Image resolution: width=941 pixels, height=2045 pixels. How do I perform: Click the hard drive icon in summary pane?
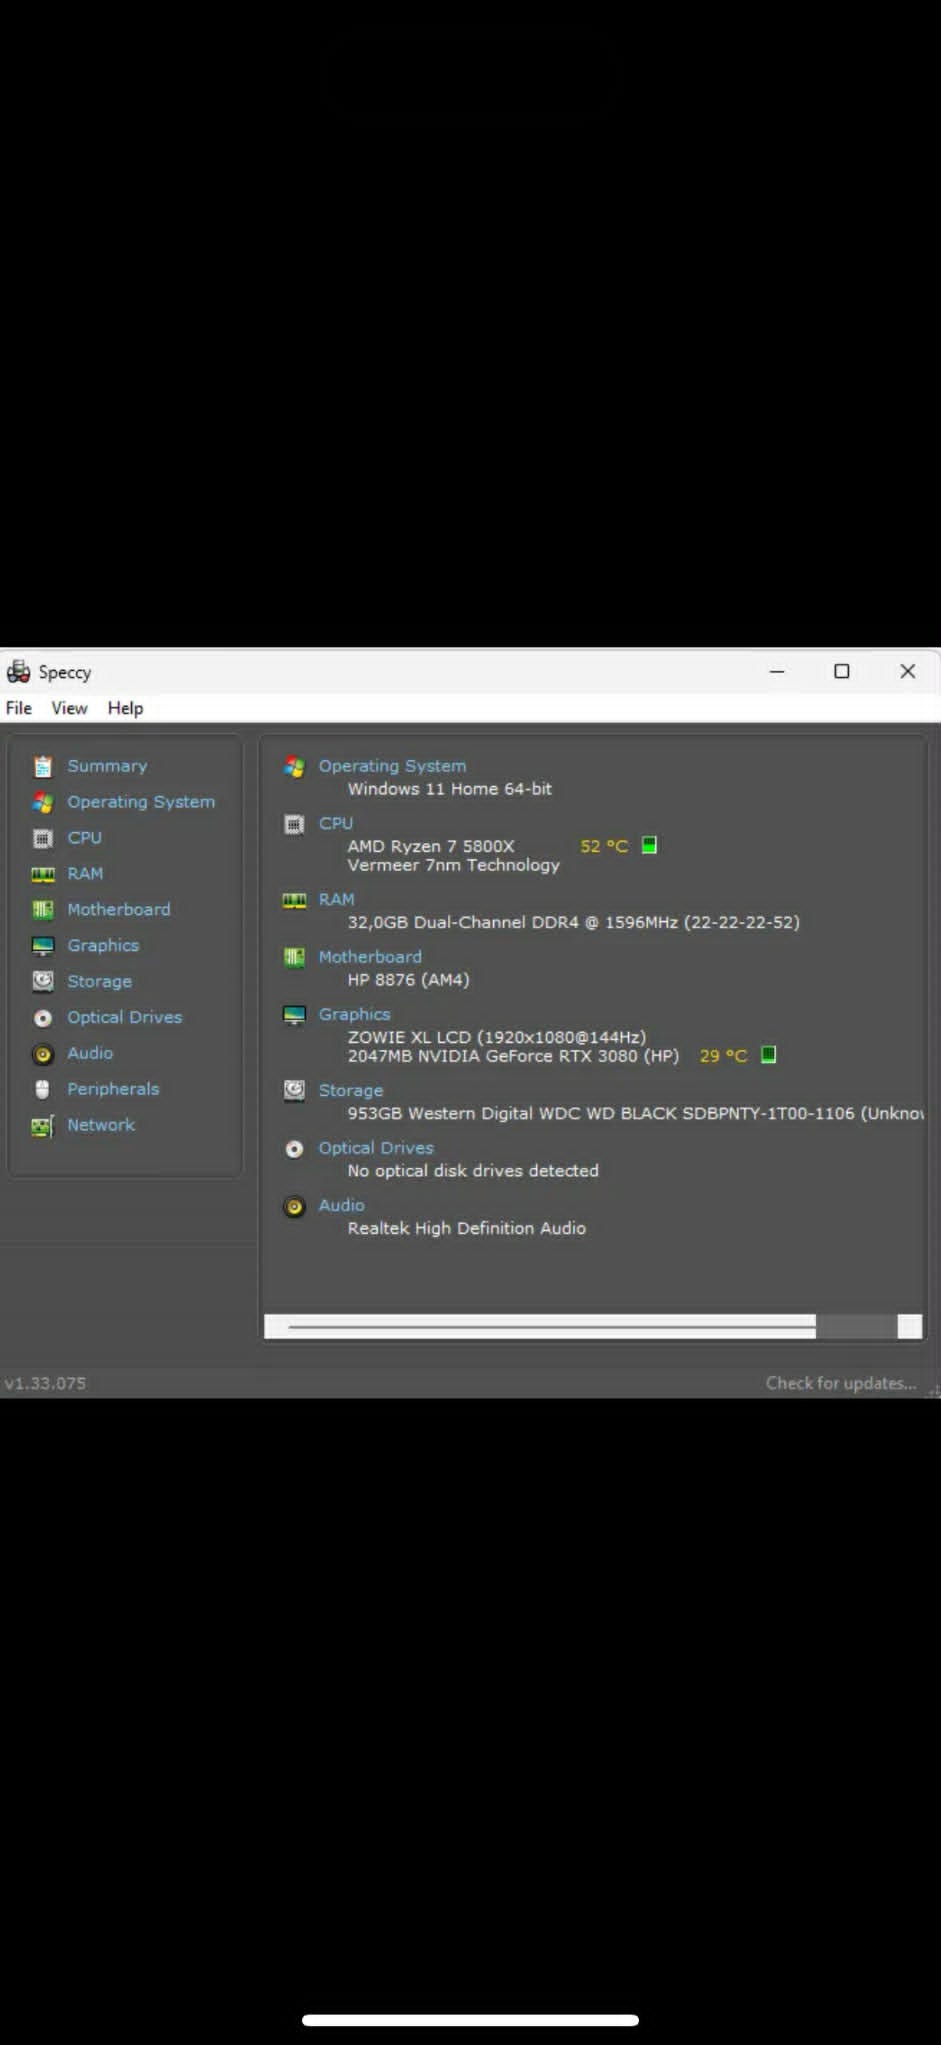tap(294, 1090)
